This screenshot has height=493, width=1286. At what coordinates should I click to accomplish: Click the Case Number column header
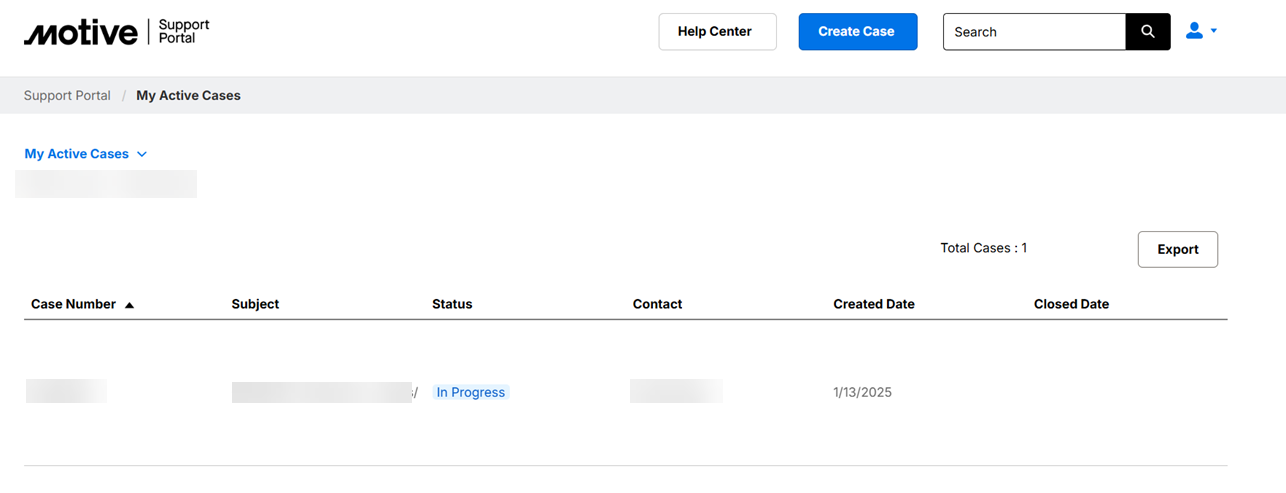(73, 304)
